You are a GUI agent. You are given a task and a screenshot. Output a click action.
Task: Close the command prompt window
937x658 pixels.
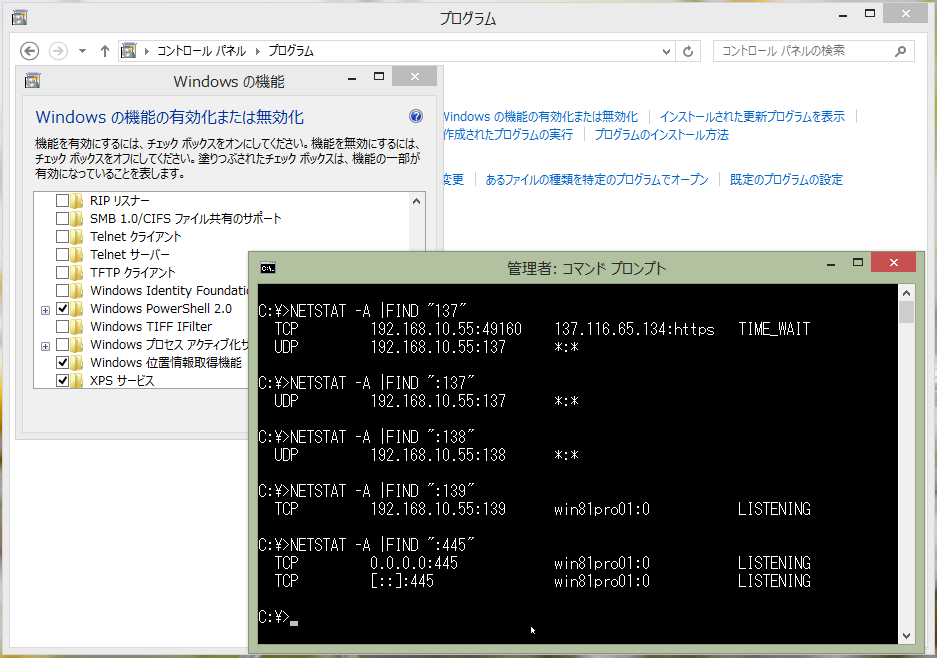894,262
